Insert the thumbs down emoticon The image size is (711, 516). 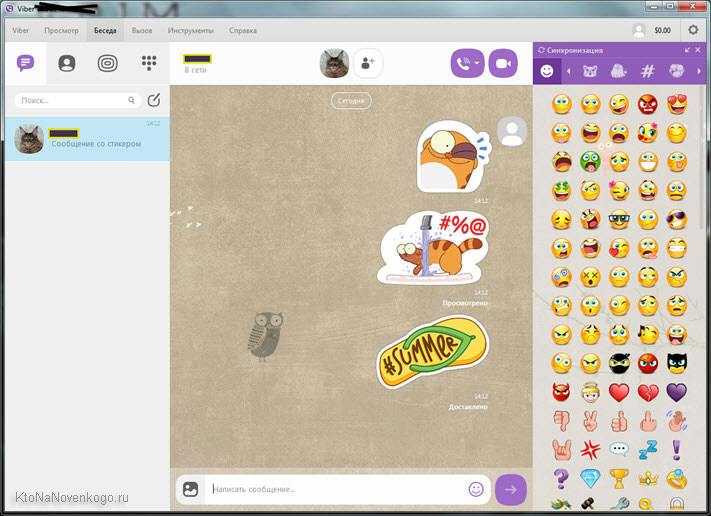[x=561, y=421]
